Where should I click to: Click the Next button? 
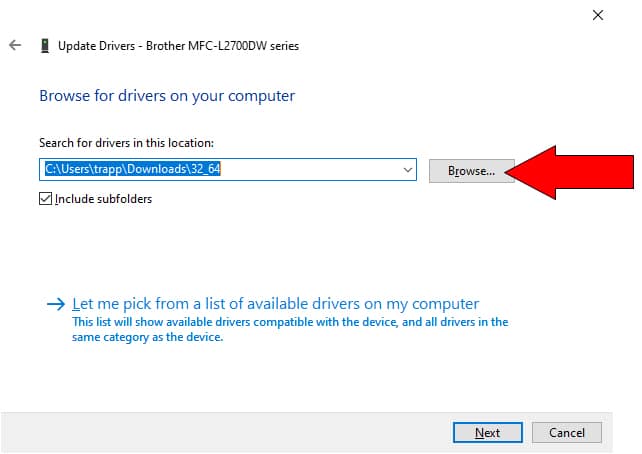(487, 432)
